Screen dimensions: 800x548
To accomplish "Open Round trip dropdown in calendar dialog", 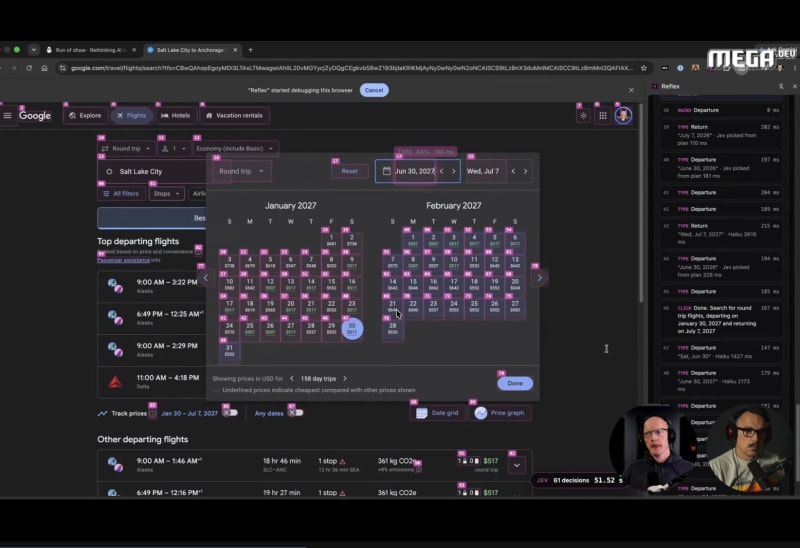I will click(x=241, y=171).
